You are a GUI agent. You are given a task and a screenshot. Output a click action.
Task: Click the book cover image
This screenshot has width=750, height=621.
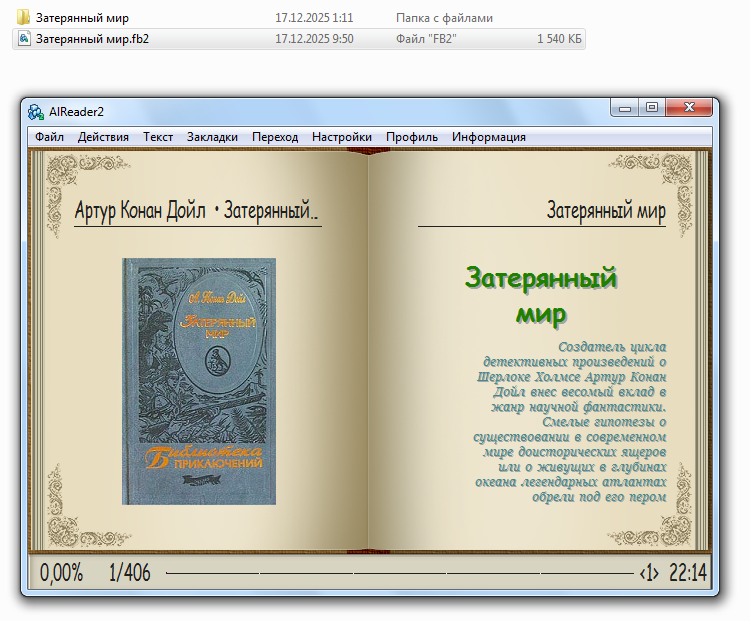199,381
